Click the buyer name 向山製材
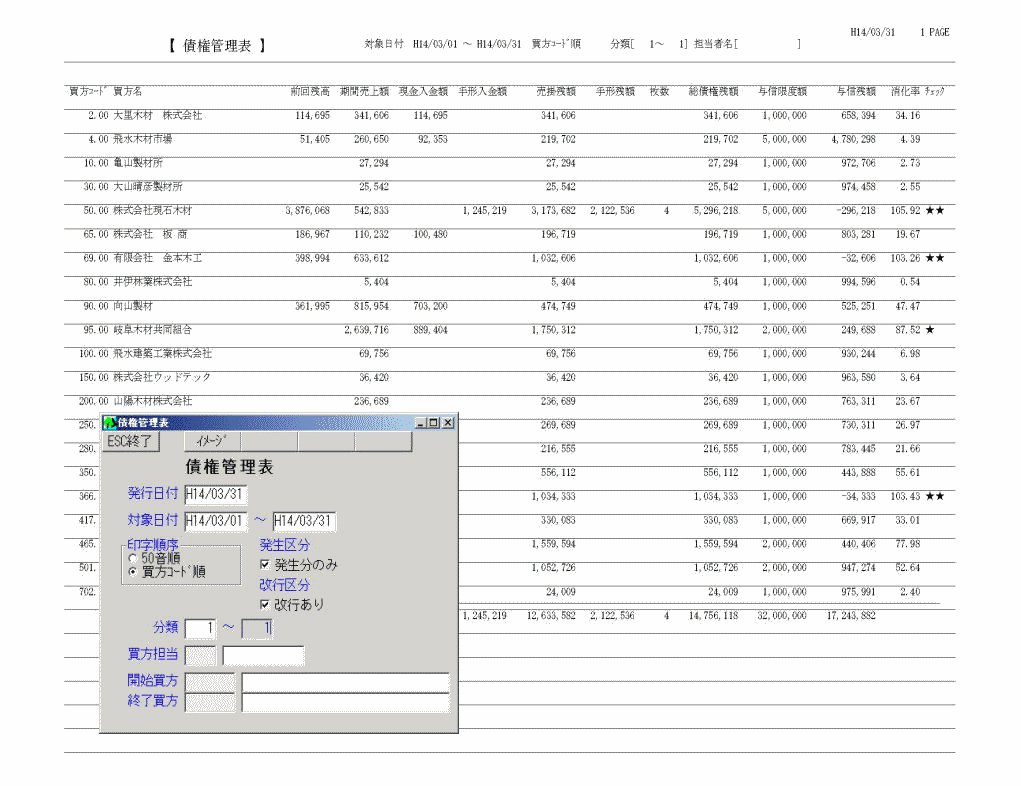This screenshot has width=1021, height=786. [x=133, y=306]
